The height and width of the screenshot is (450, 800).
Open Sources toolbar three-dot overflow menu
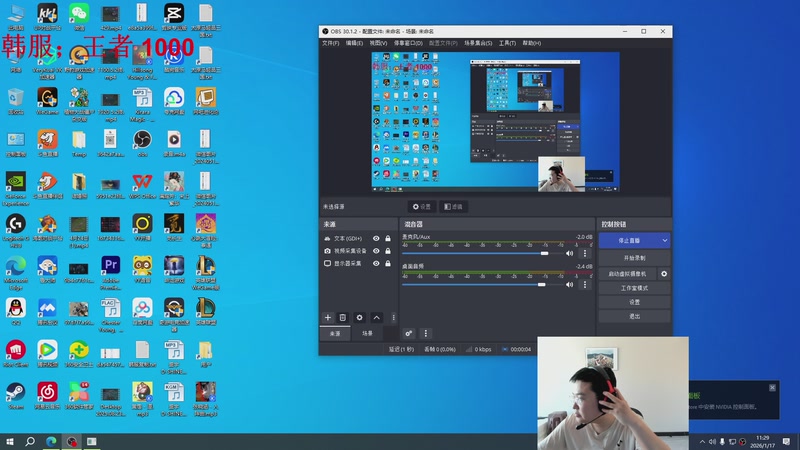coord(393,317)
